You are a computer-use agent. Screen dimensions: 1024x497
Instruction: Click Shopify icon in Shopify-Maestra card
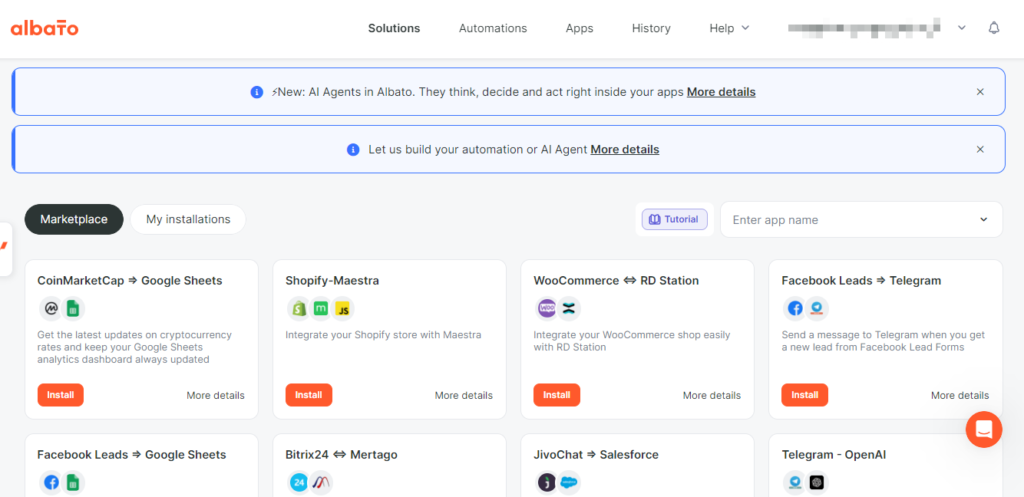pos(298,308)
